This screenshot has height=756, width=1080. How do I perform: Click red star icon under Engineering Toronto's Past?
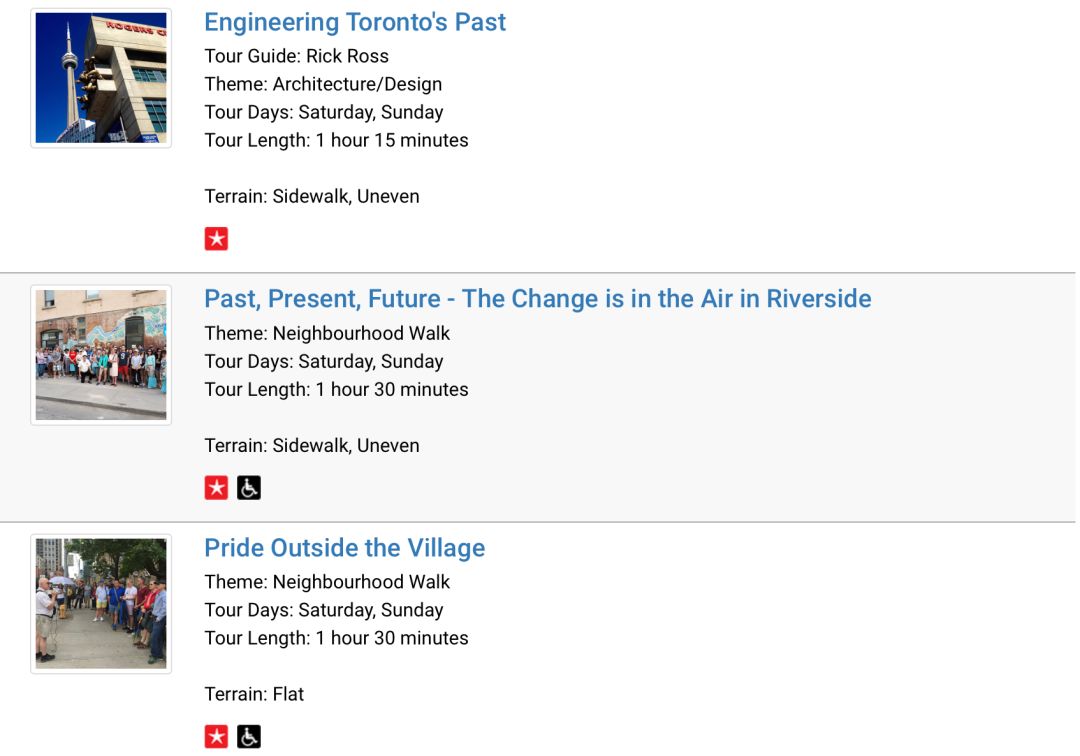pyautogui.click(x=216, y=239)
